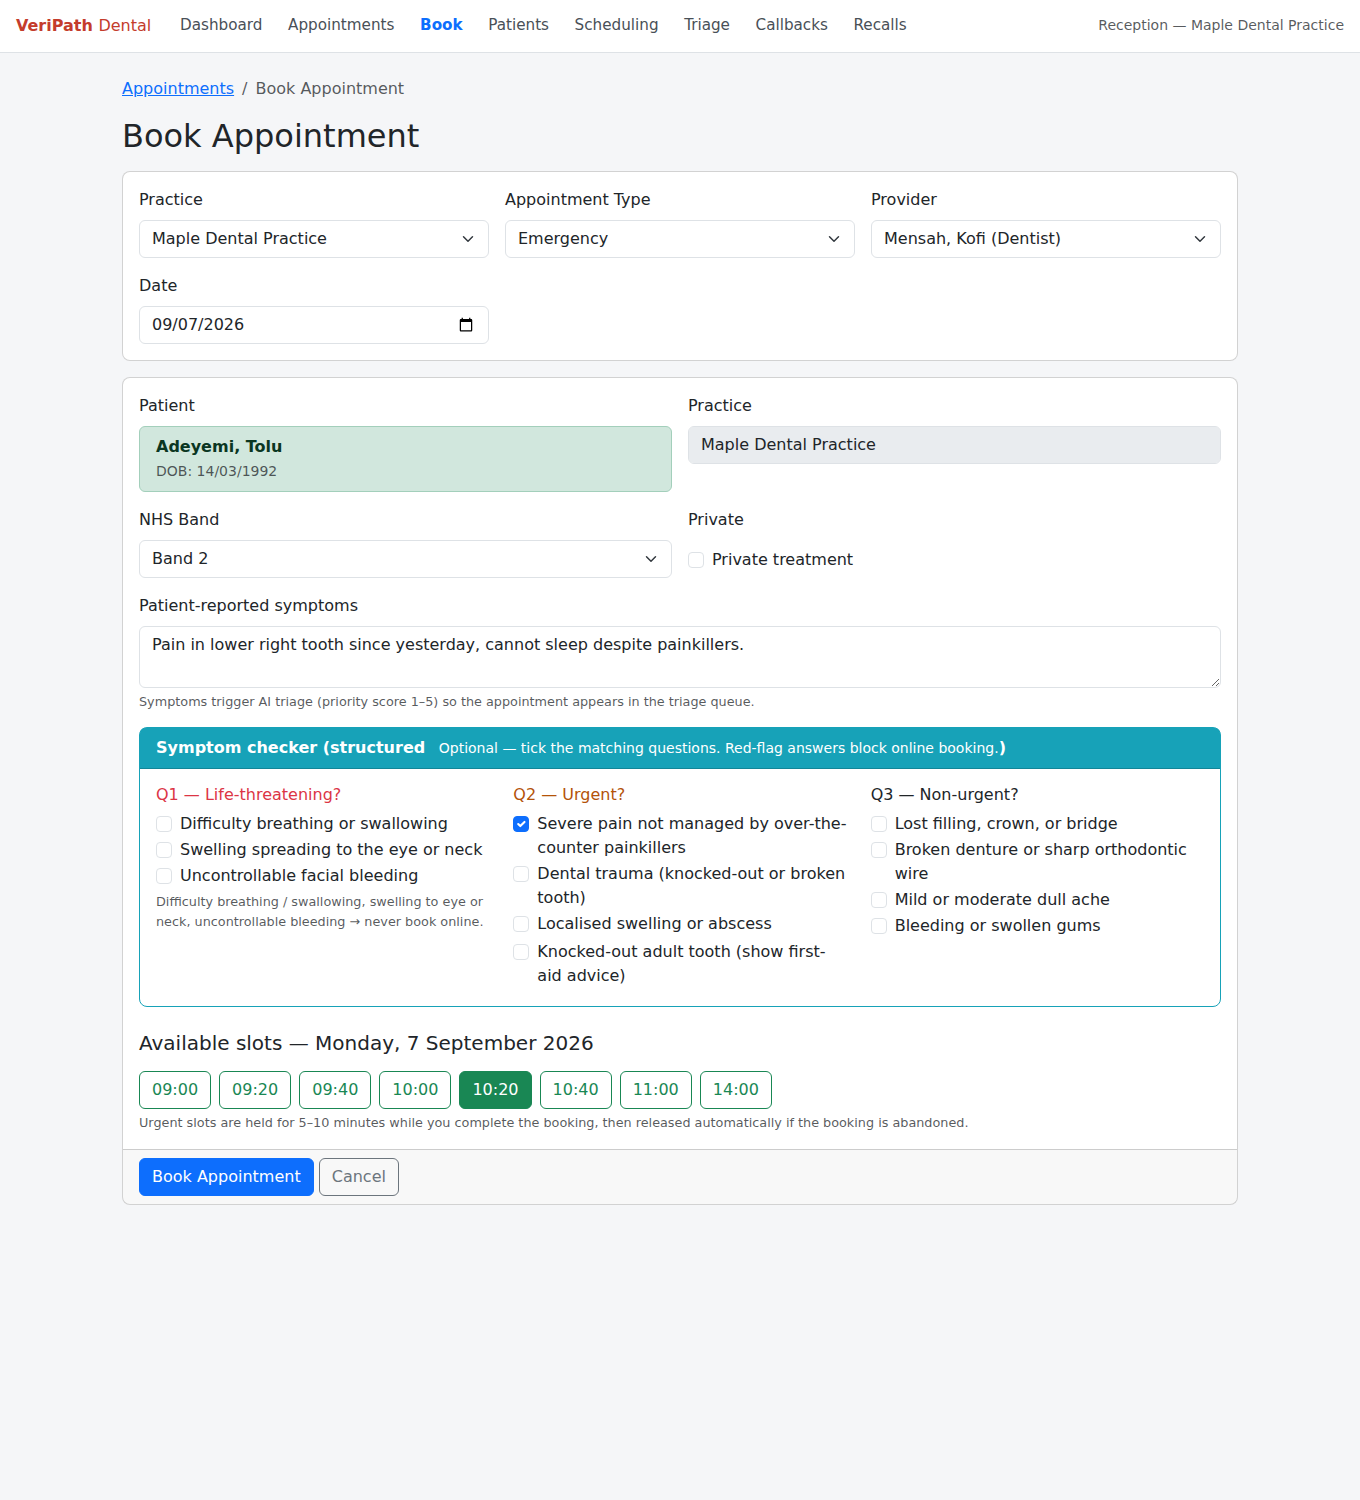Select the 14:00 slot
The width and height of the screenshot is (1360, 1500).
[736, 1090]
